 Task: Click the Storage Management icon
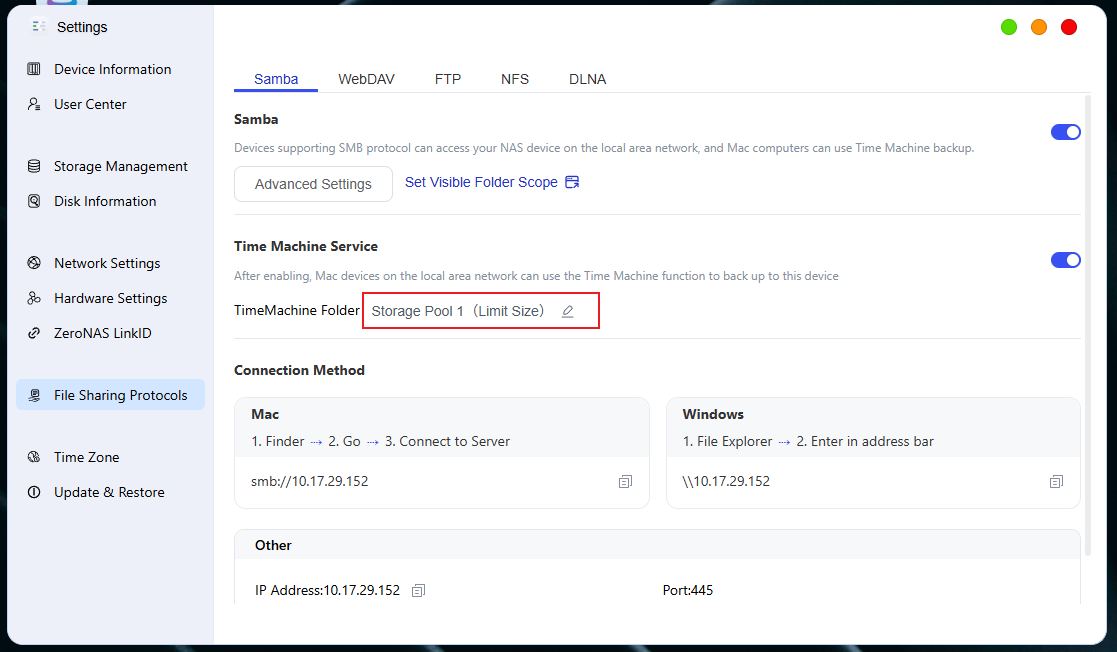[x=33, y=166]
